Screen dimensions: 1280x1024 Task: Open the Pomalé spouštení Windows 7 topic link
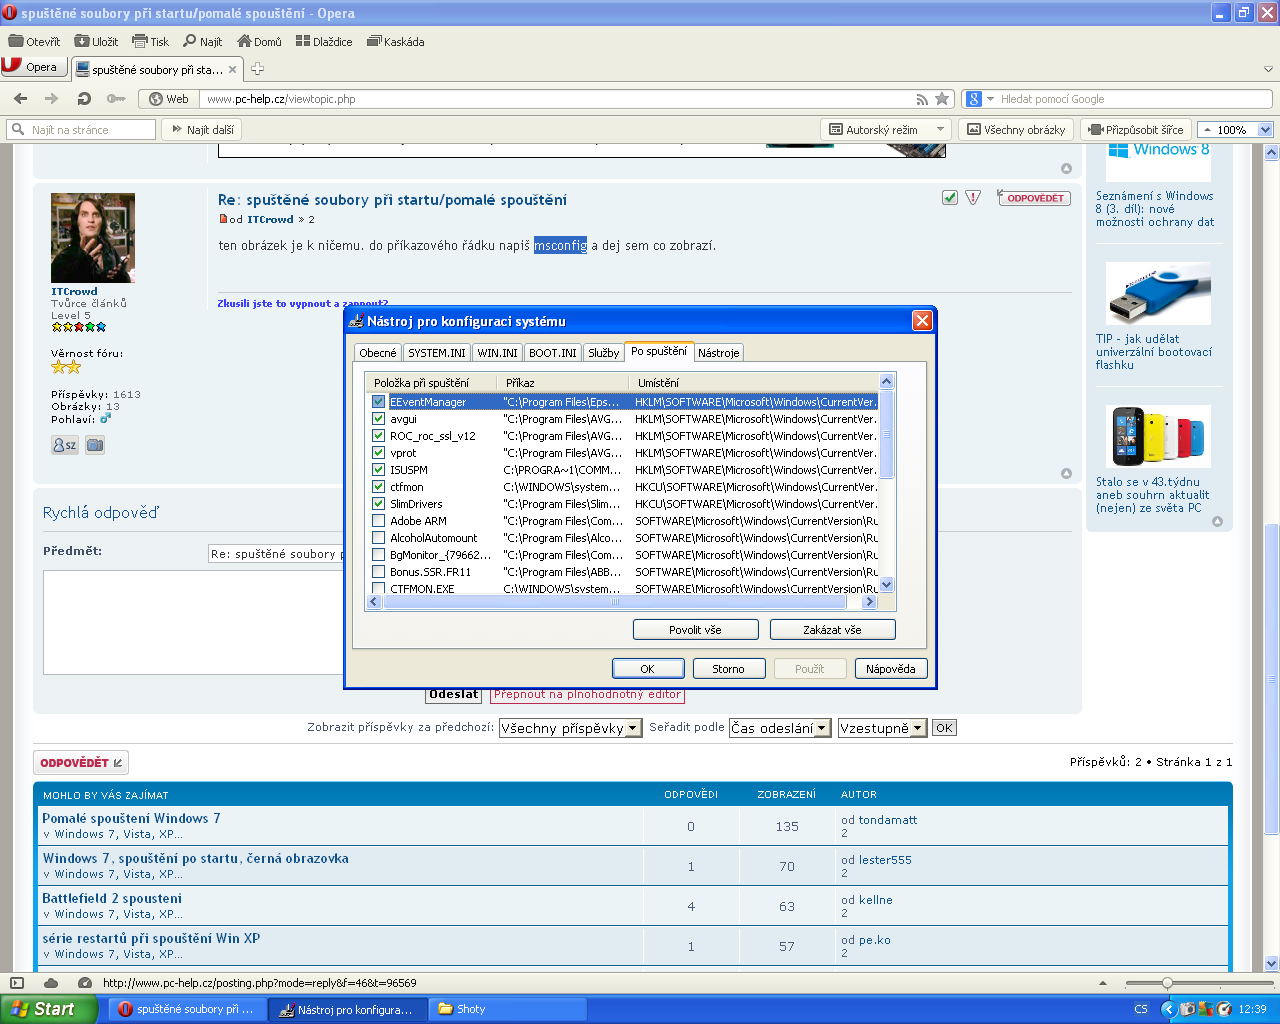click(x=131, y=818)
